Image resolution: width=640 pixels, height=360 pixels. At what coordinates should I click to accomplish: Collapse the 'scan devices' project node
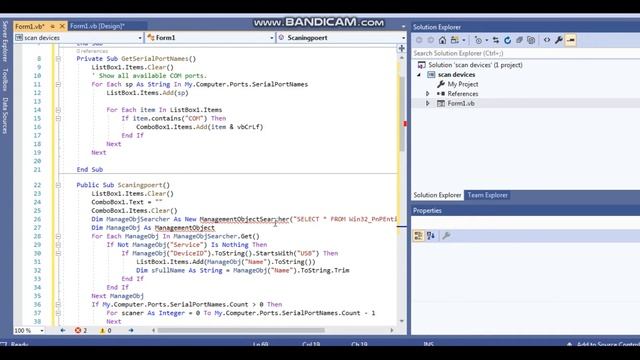[419, 75]
